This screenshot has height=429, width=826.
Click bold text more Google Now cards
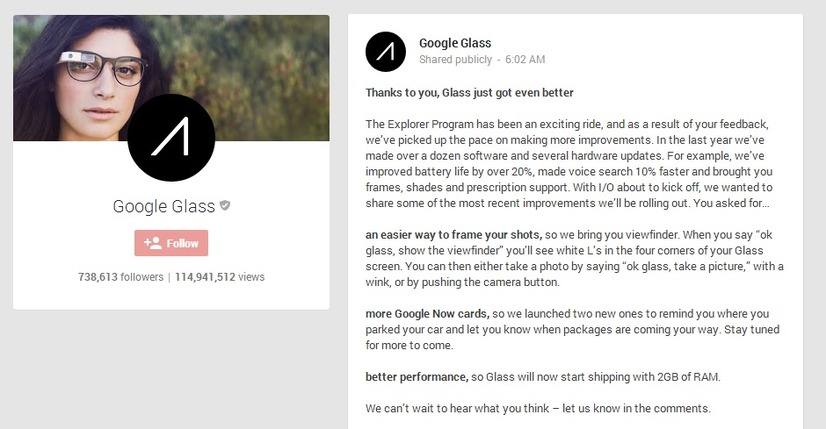pyautogui.click(x=427, y=314)
